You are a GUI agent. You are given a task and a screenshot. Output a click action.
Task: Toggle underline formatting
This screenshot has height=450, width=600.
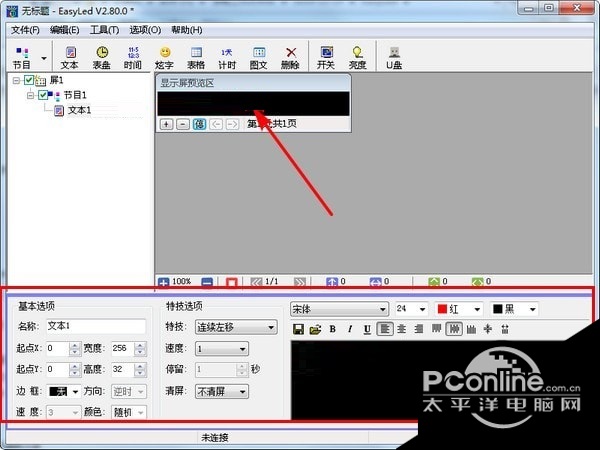pos(367,329)
